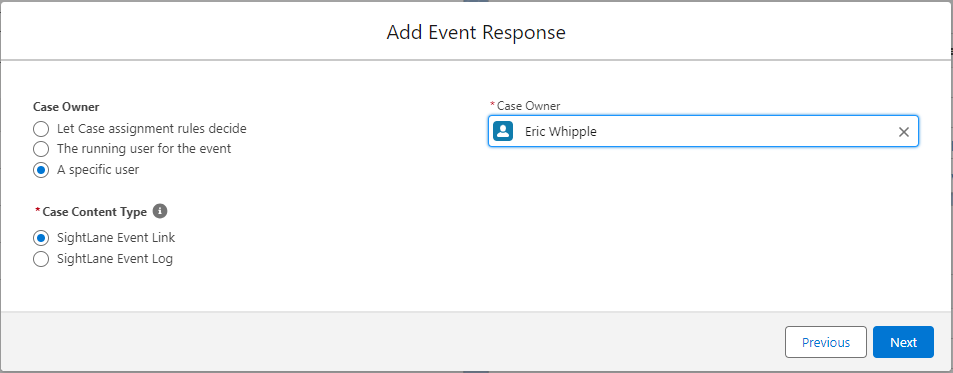
Task: Click the bold Case Owner group label
Action: 66,107
